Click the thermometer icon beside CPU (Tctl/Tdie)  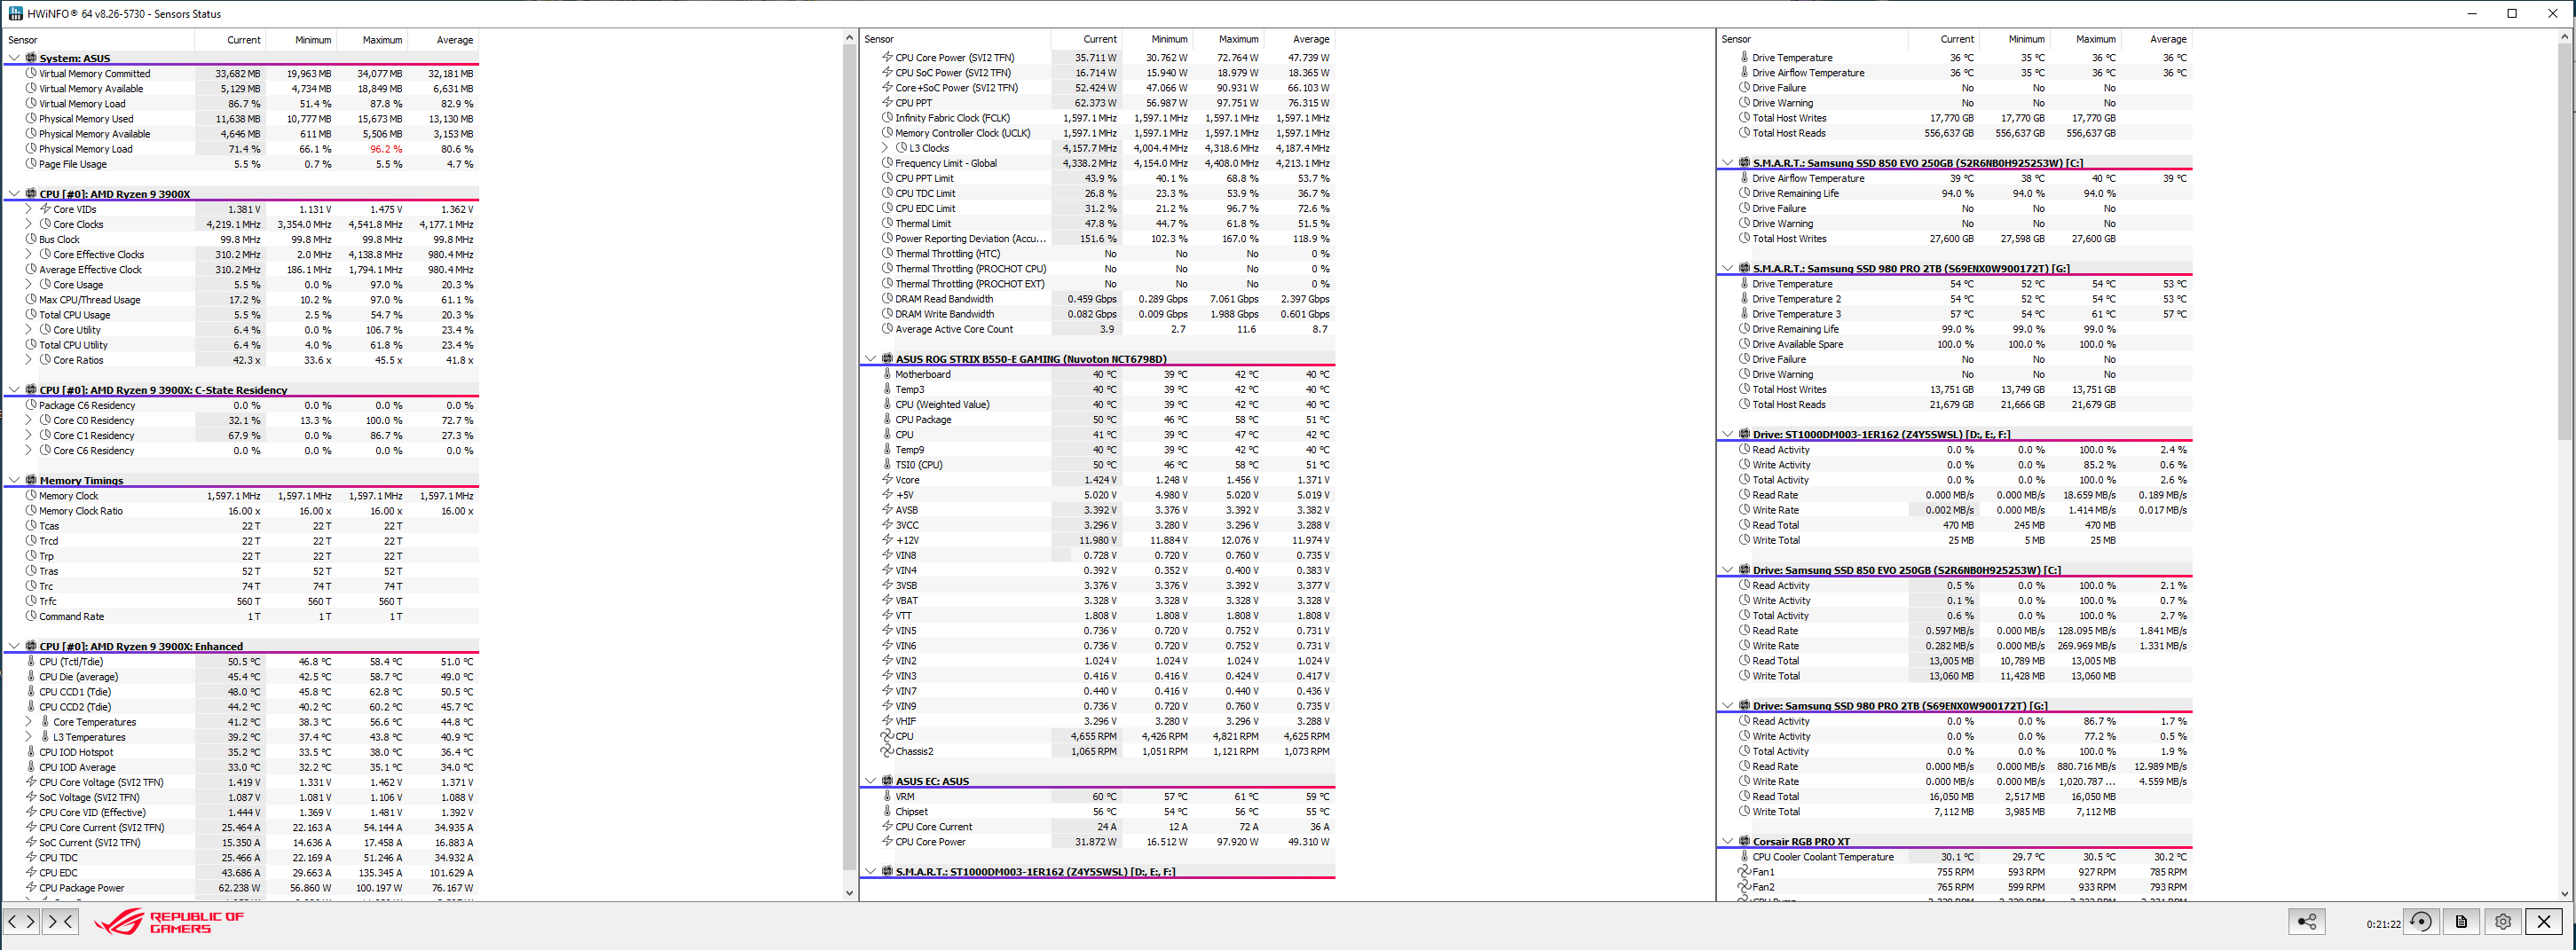(x=31, y=661)
